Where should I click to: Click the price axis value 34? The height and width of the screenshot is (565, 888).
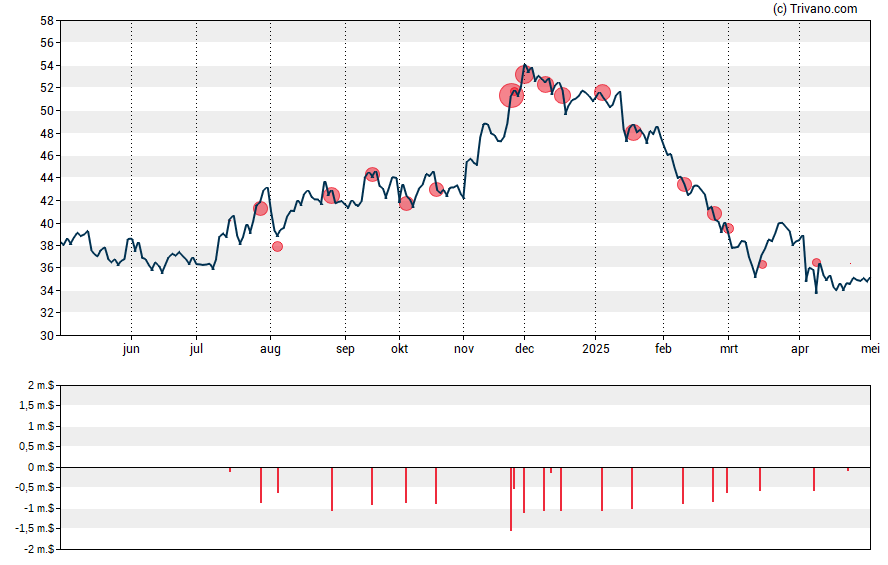tap(47, 291)
